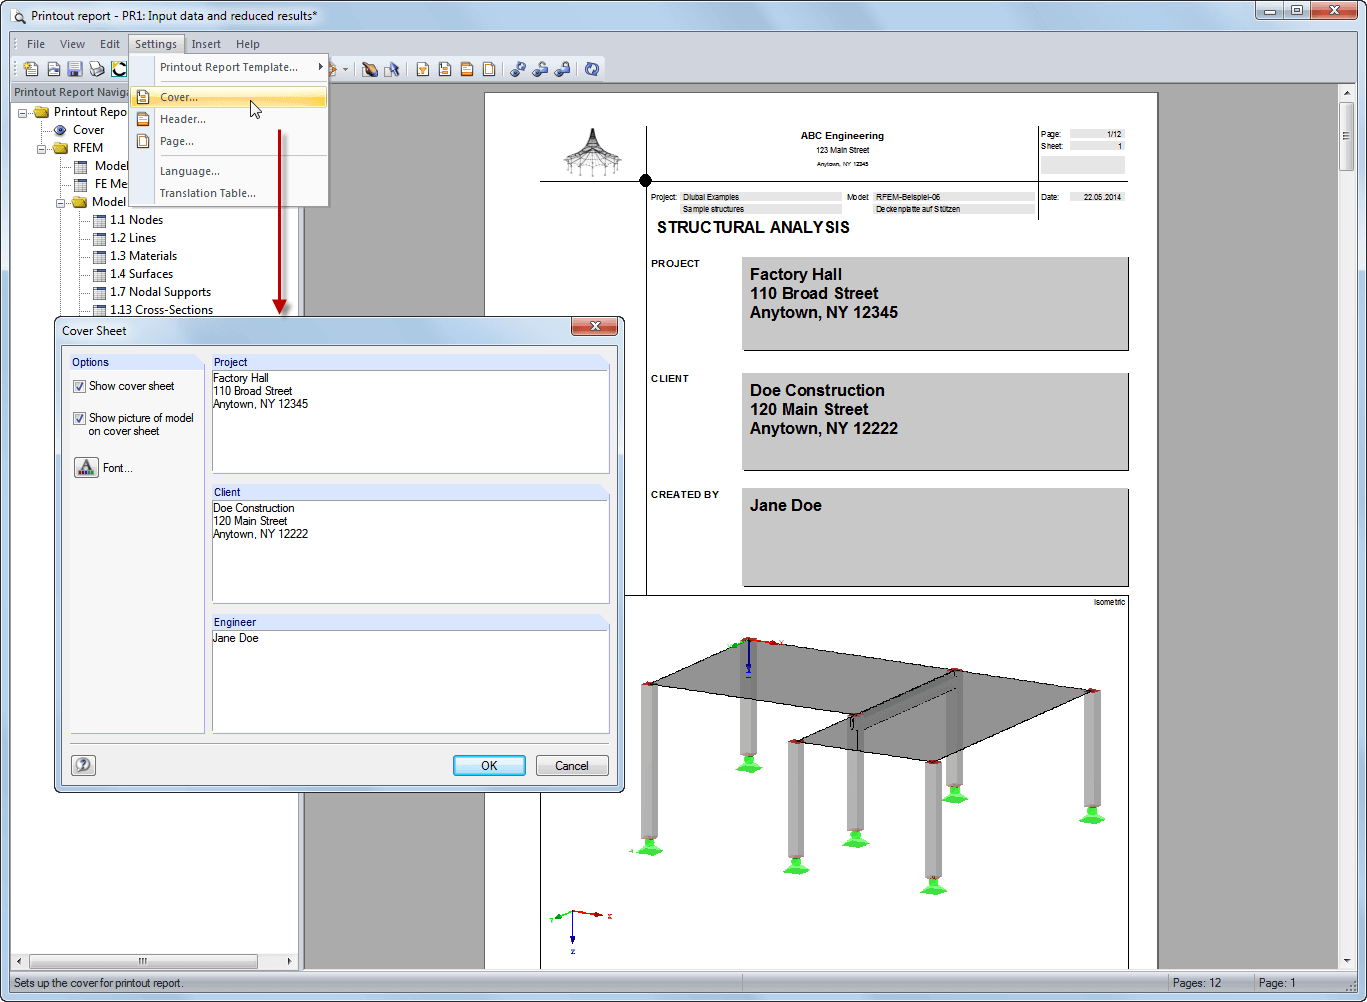
Task: Open the Help menu
Action: coord(248,44)
